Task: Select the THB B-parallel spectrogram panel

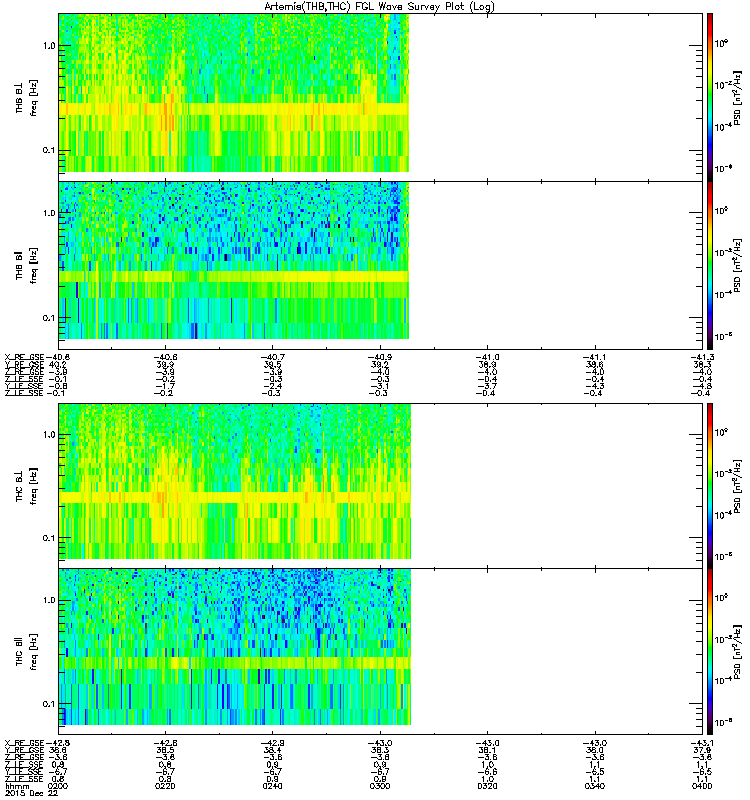Action: pyautogui.click(x=380, y=265)
